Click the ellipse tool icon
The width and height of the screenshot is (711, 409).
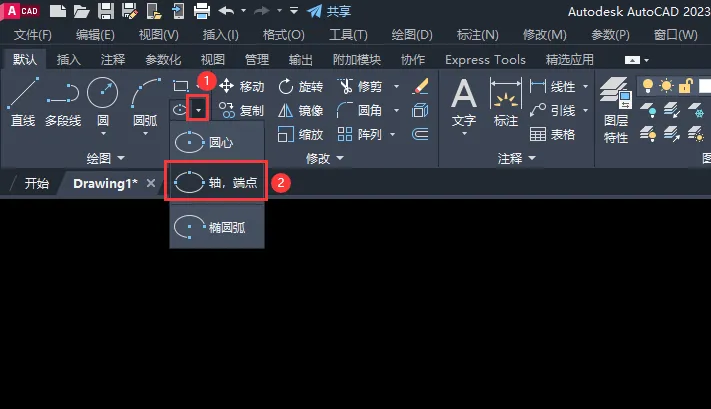pyautogui.click(x=180, y=109)
